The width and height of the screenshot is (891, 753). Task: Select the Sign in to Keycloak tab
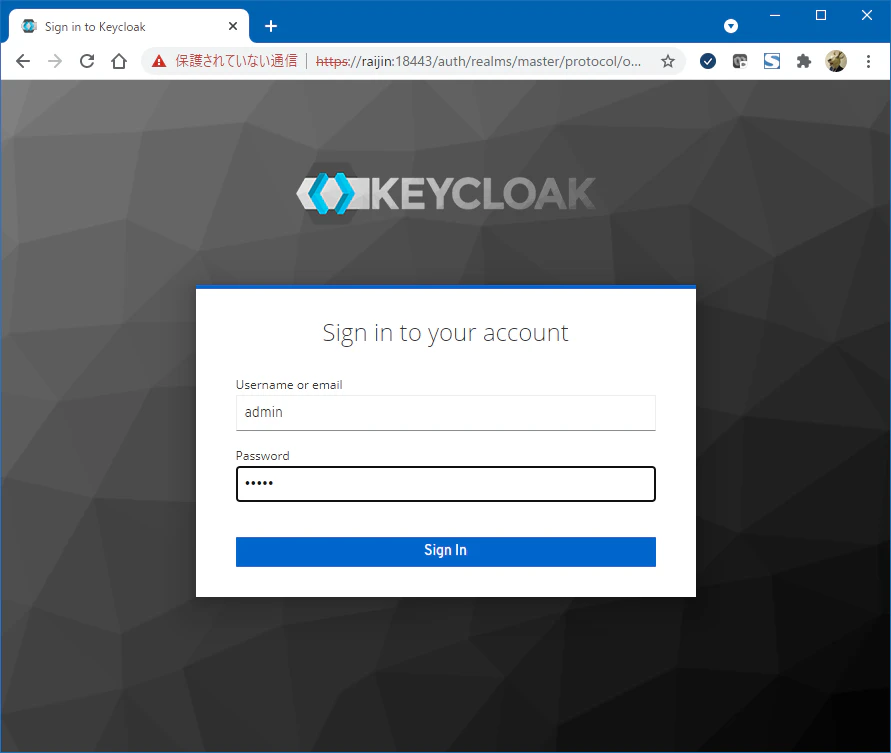click(x=110, y=26)
